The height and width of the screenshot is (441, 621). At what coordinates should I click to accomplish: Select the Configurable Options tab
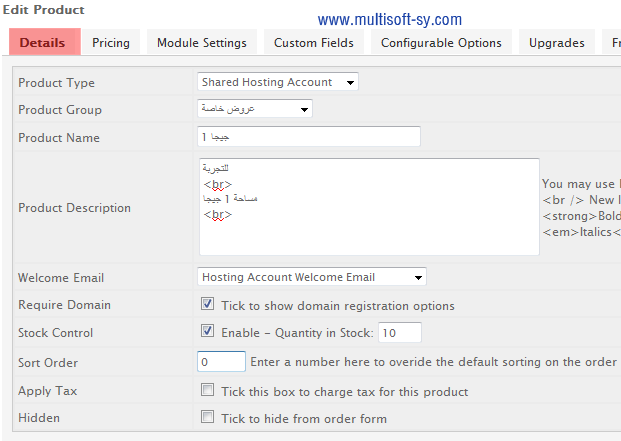(441, 42)
